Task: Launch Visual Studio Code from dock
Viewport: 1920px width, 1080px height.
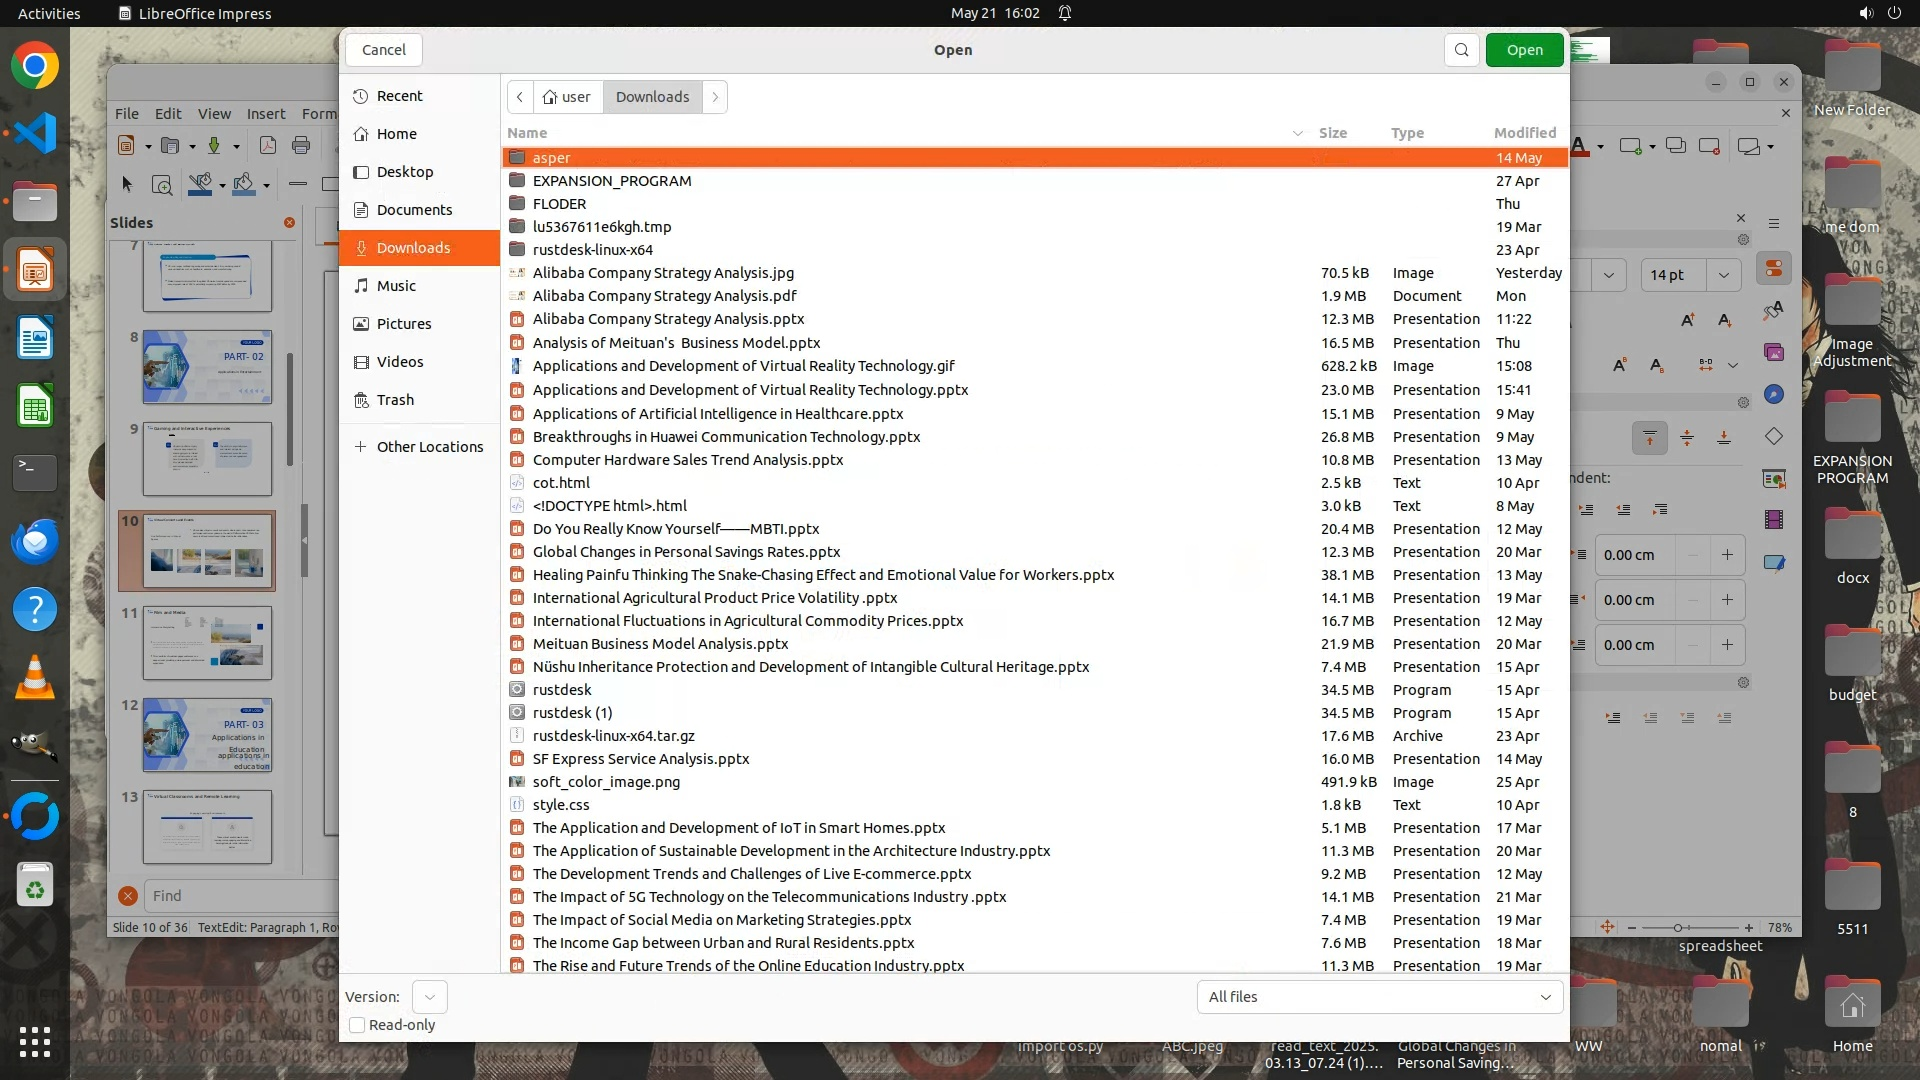Action: click(35, 133)
